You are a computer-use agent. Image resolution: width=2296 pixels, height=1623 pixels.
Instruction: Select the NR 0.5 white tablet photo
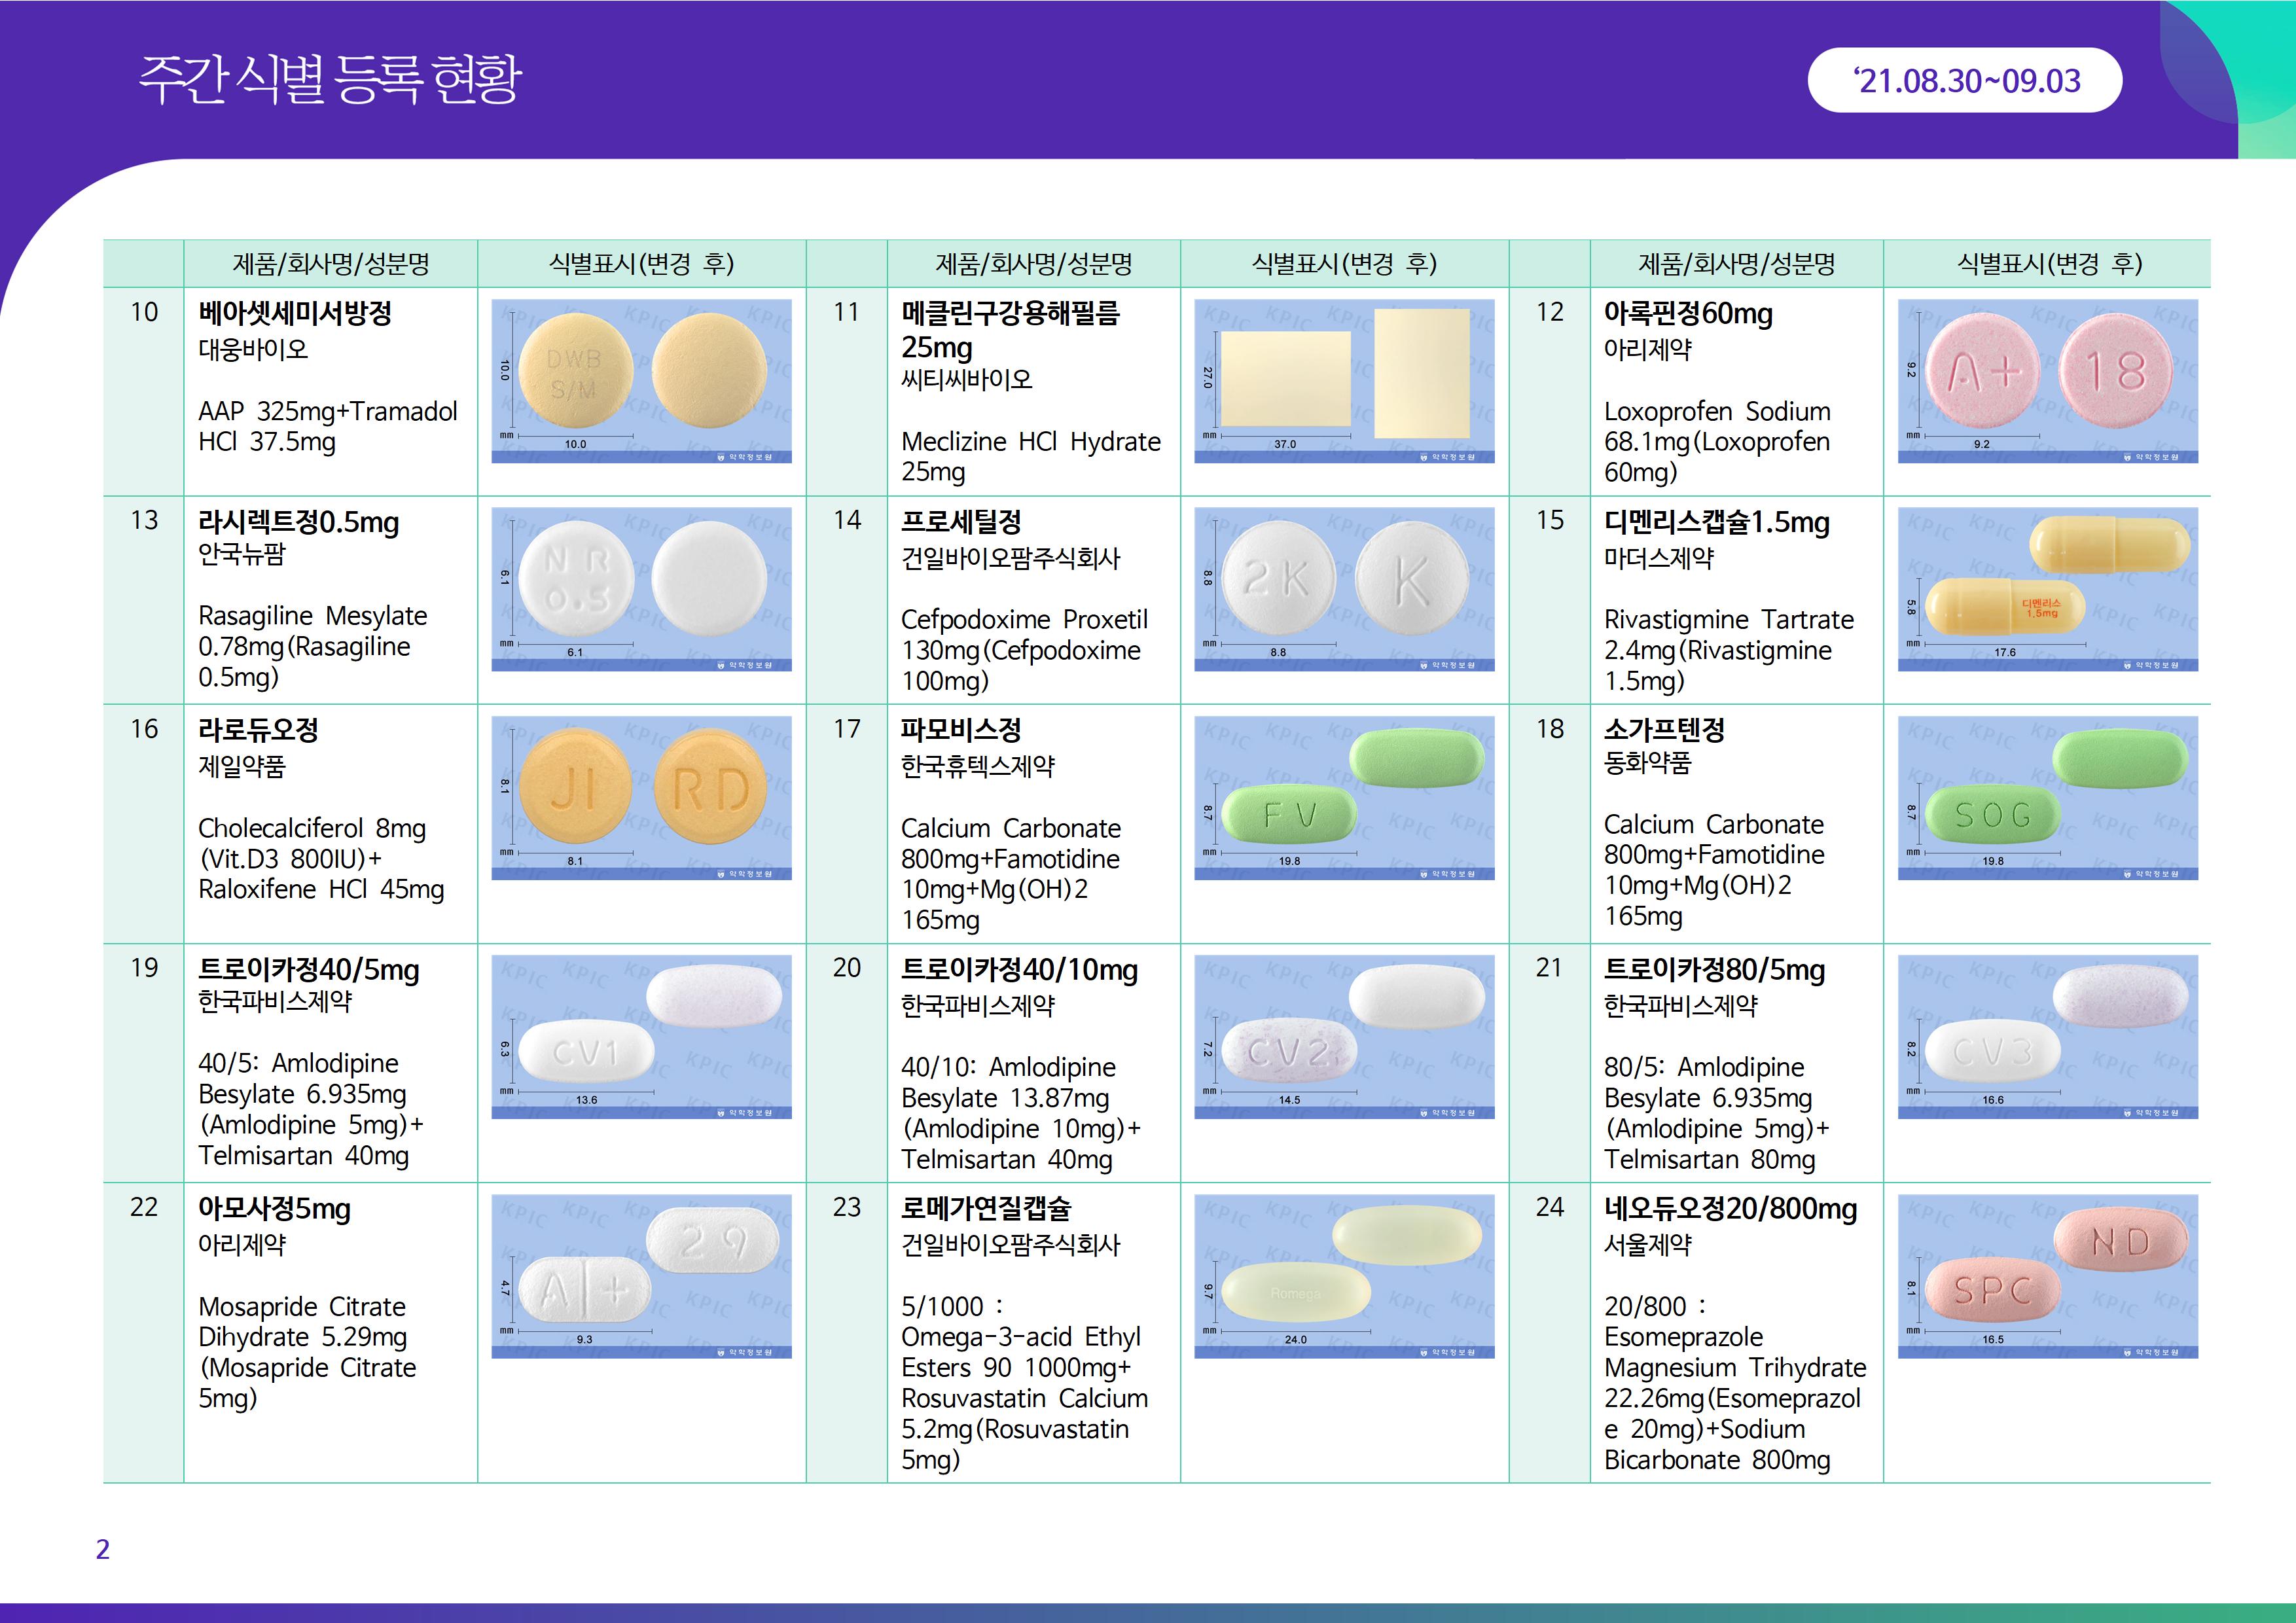pyautogui.click(x=641, y=588)
